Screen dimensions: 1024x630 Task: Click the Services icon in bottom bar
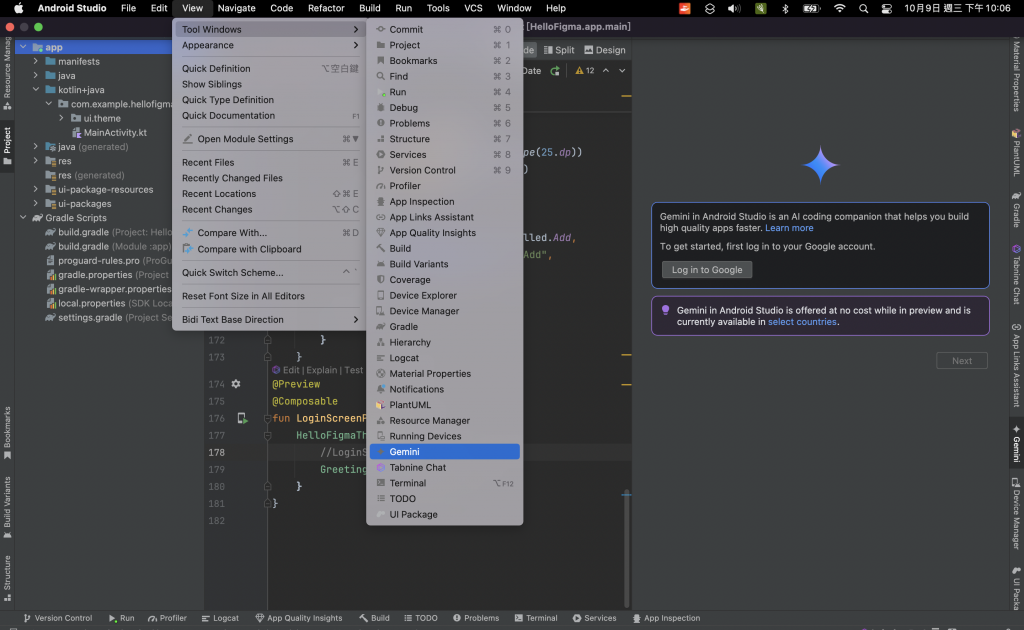click(577, 618)
